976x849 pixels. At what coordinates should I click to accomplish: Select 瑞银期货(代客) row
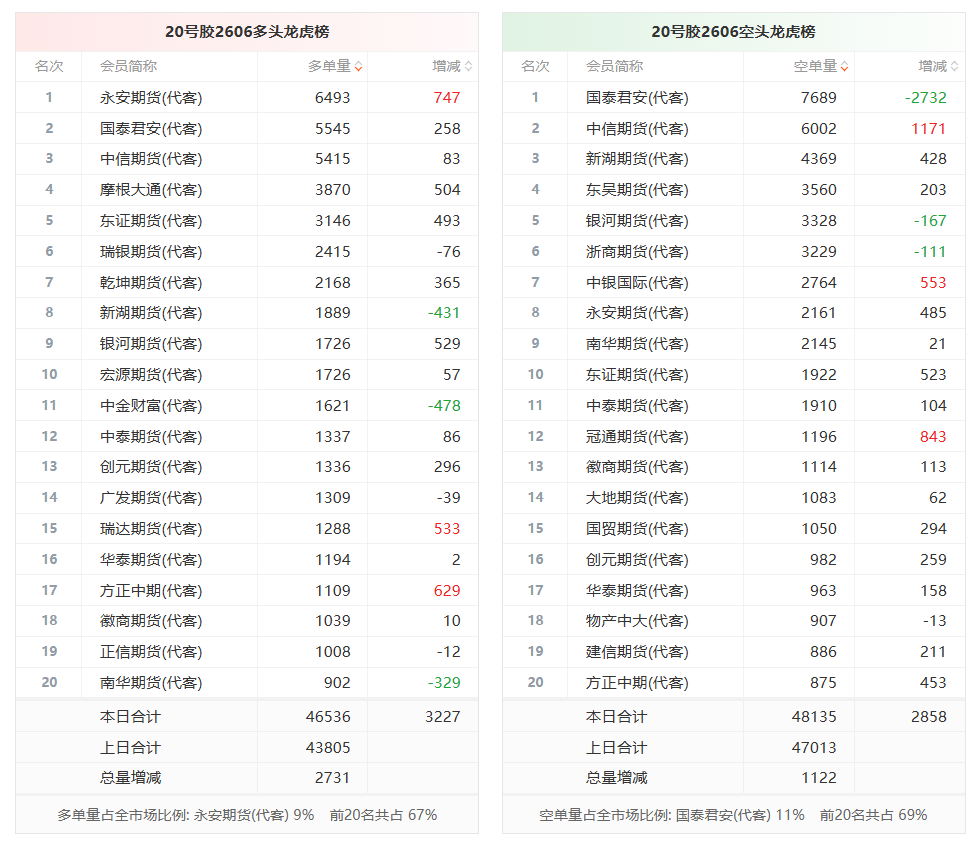(x=247, y=251)
